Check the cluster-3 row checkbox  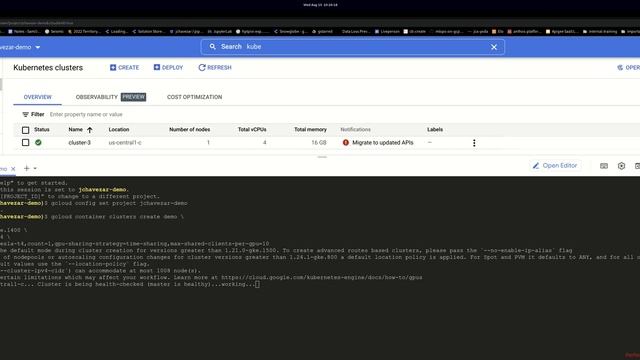point(25,143)
